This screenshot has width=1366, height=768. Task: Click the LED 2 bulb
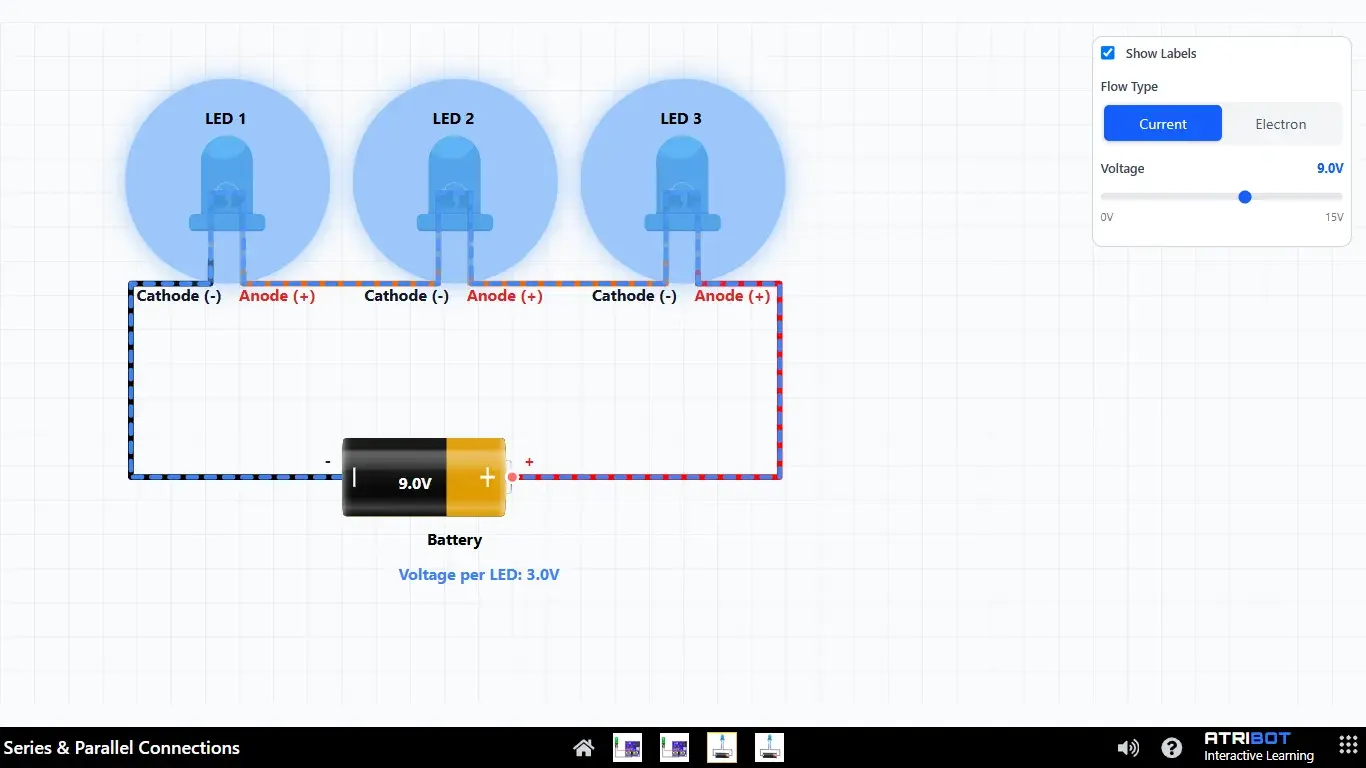pyautogui.click(x=455, y=185)
